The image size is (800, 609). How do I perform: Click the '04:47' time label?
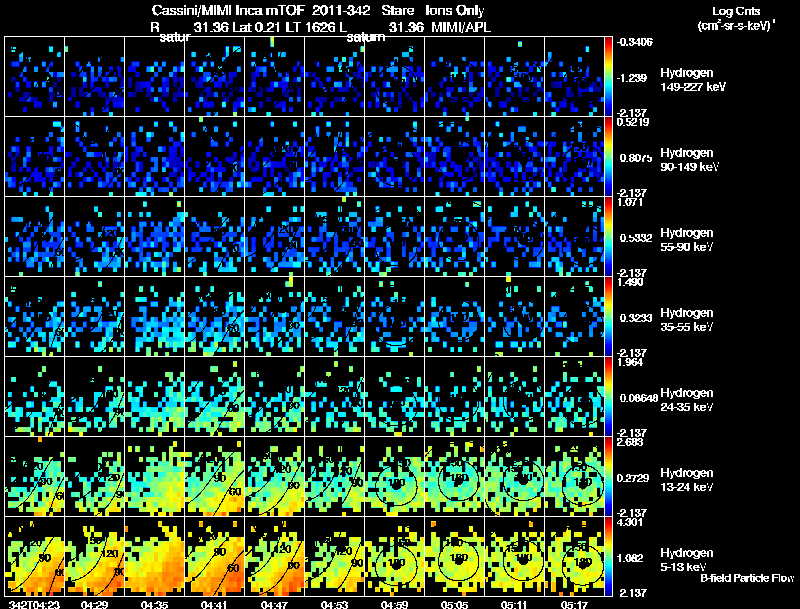click(x=274, y=605)
